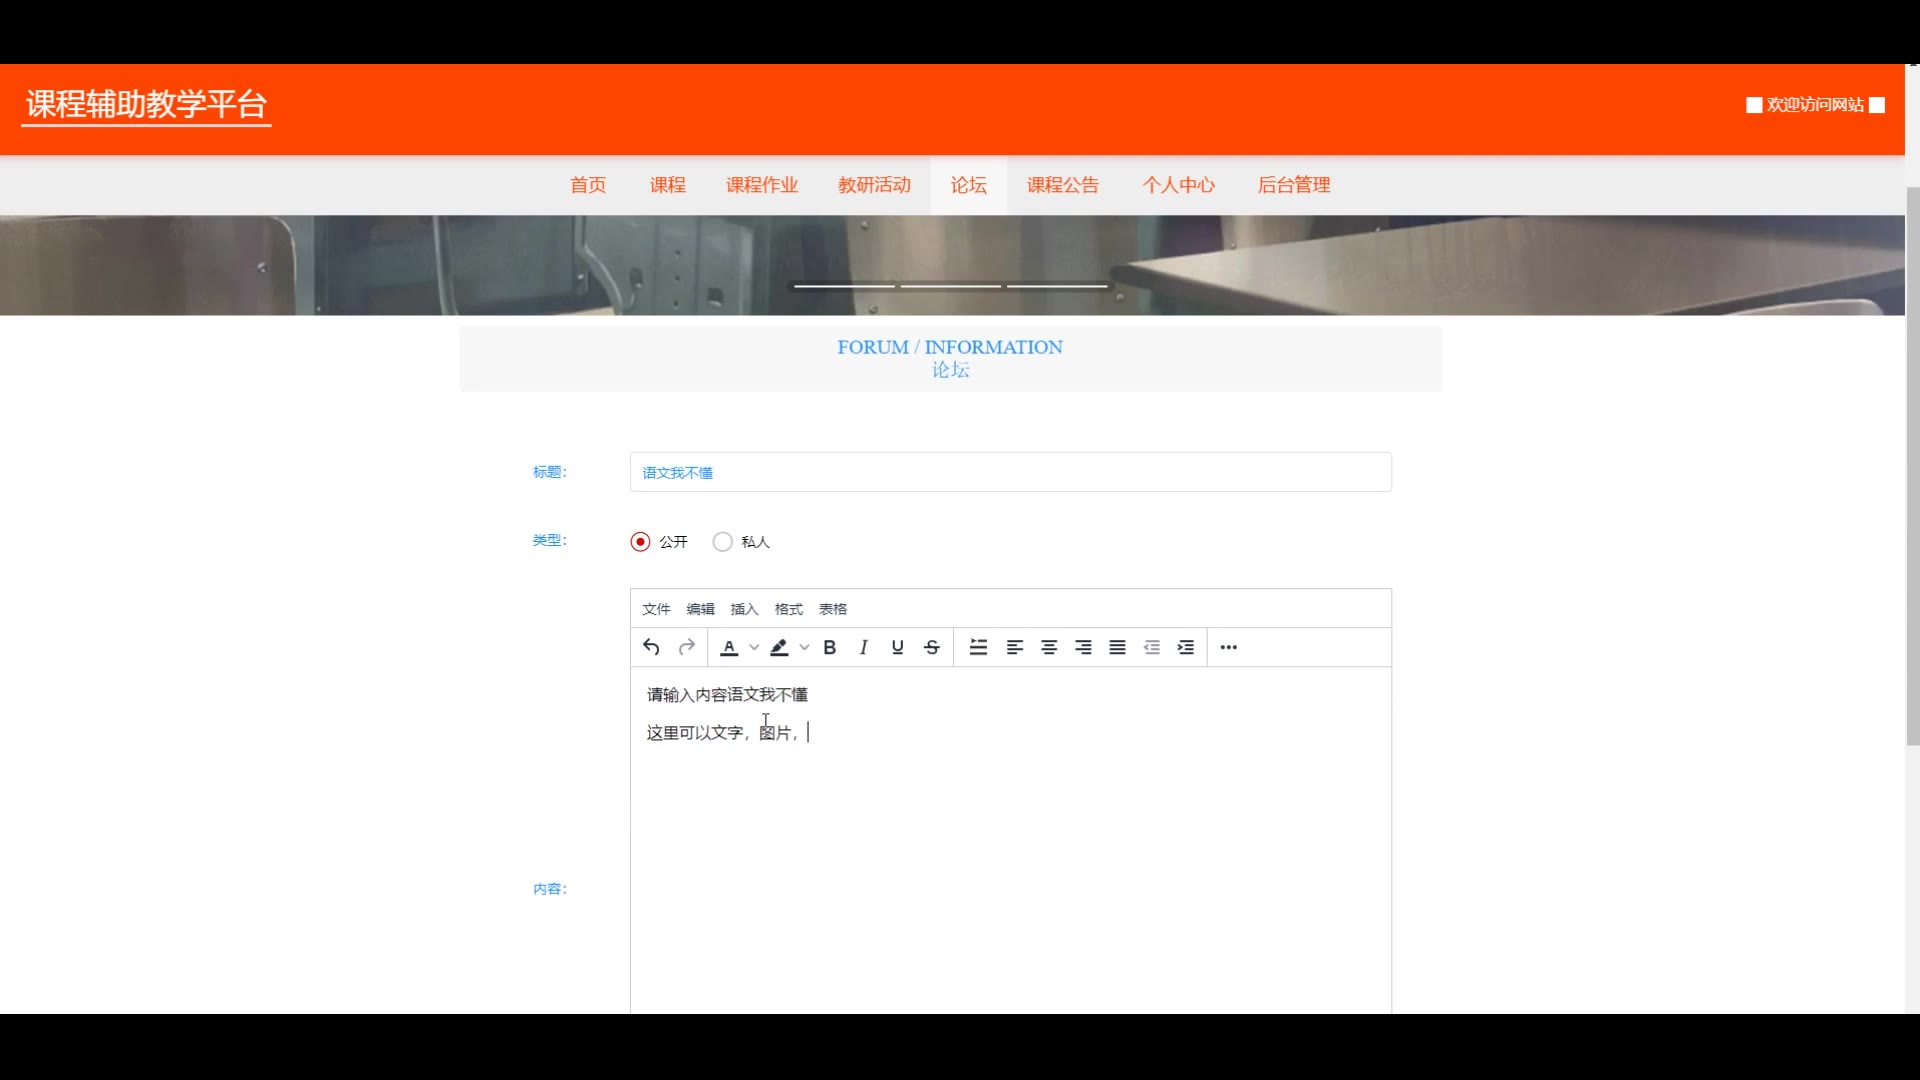The height and width of the screenshot is (1080, 1920).
Task: Select the 私人 radio option
Action: tap(723, 541)
